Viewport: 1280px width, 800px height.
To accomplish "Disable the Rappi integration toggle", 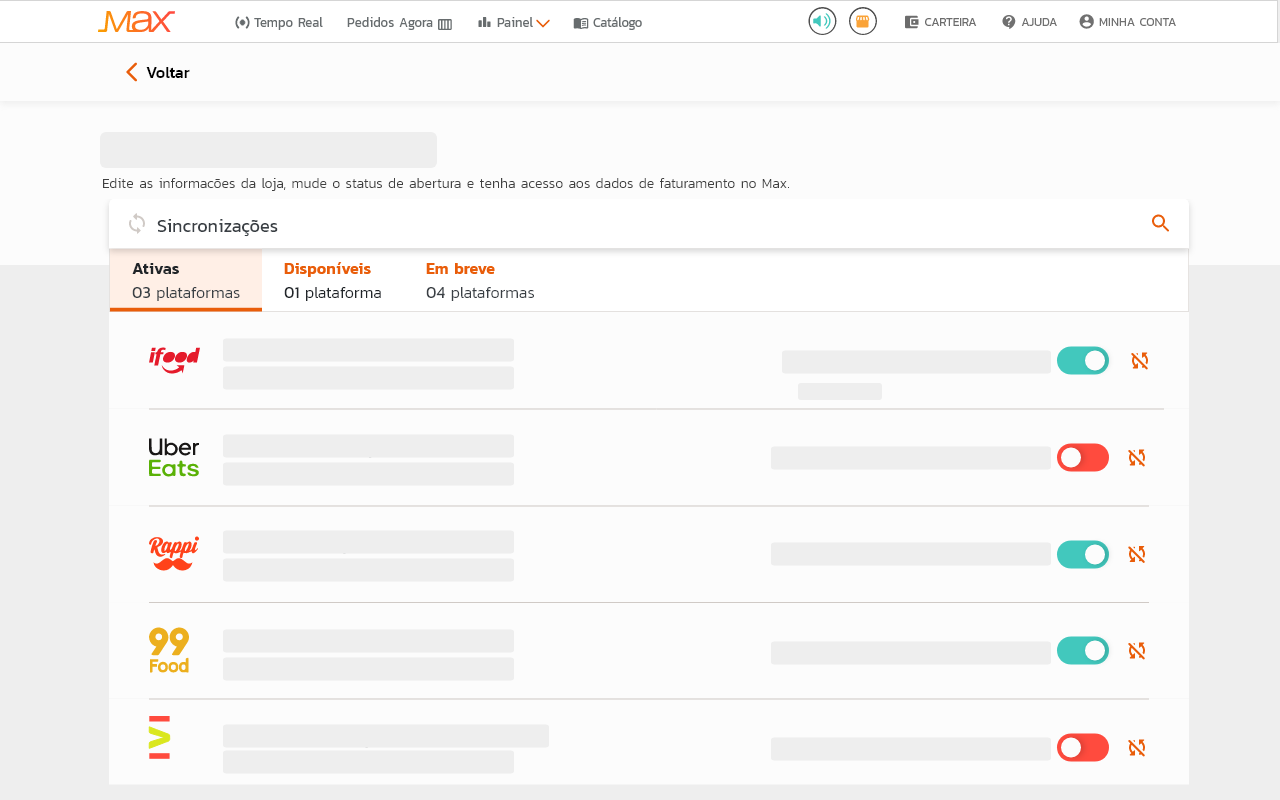I will [1083, 554].
